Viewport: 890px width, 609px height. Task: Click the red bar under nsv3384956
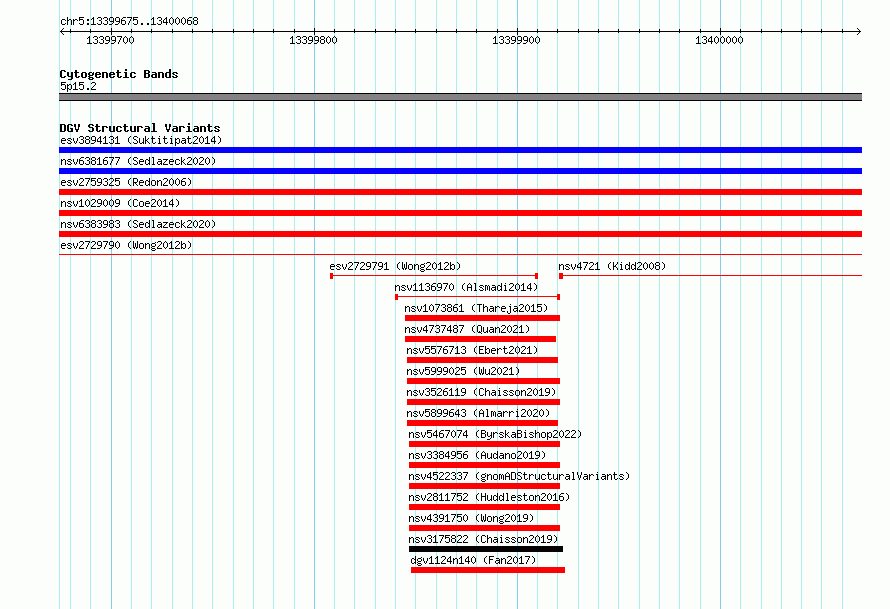click(484, 465)
